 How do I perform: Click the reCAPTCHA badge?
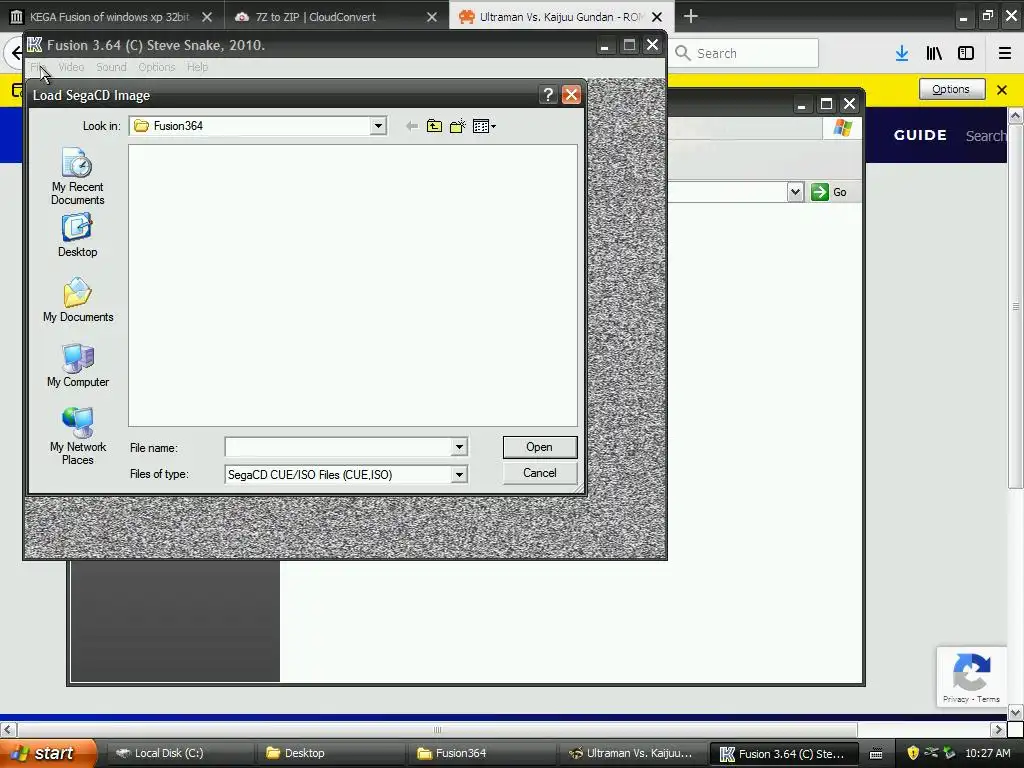pyautogui.click(x=971, y=675)
